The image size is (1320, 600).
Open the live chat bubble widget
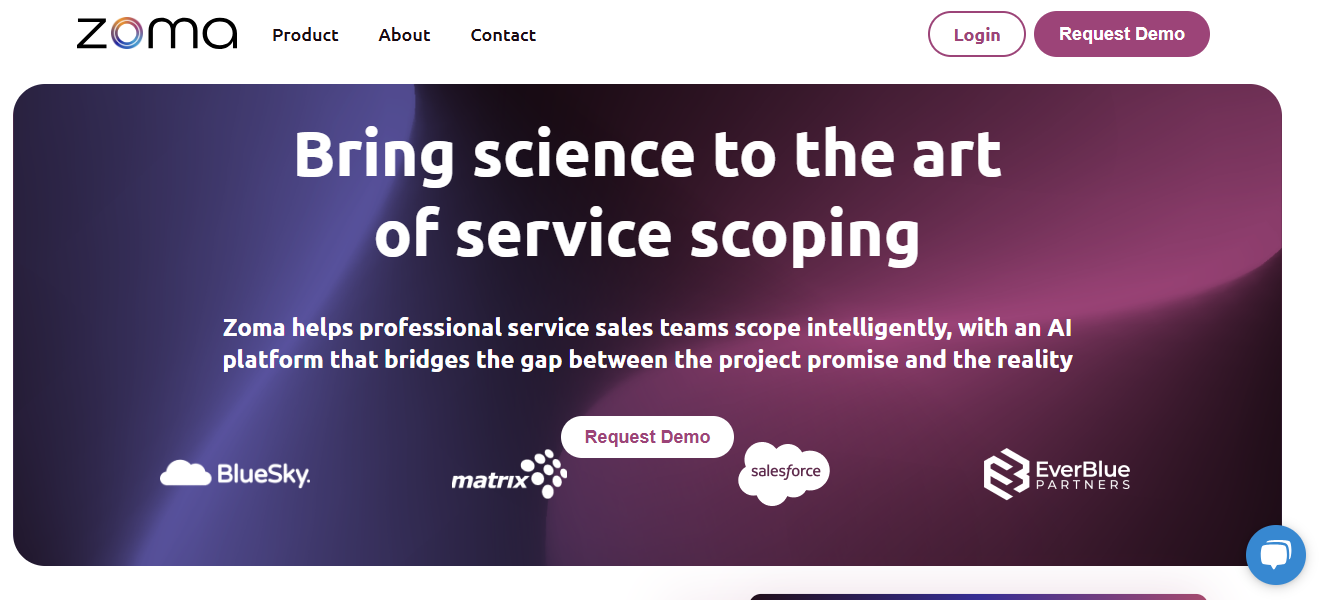(1276, 555)
